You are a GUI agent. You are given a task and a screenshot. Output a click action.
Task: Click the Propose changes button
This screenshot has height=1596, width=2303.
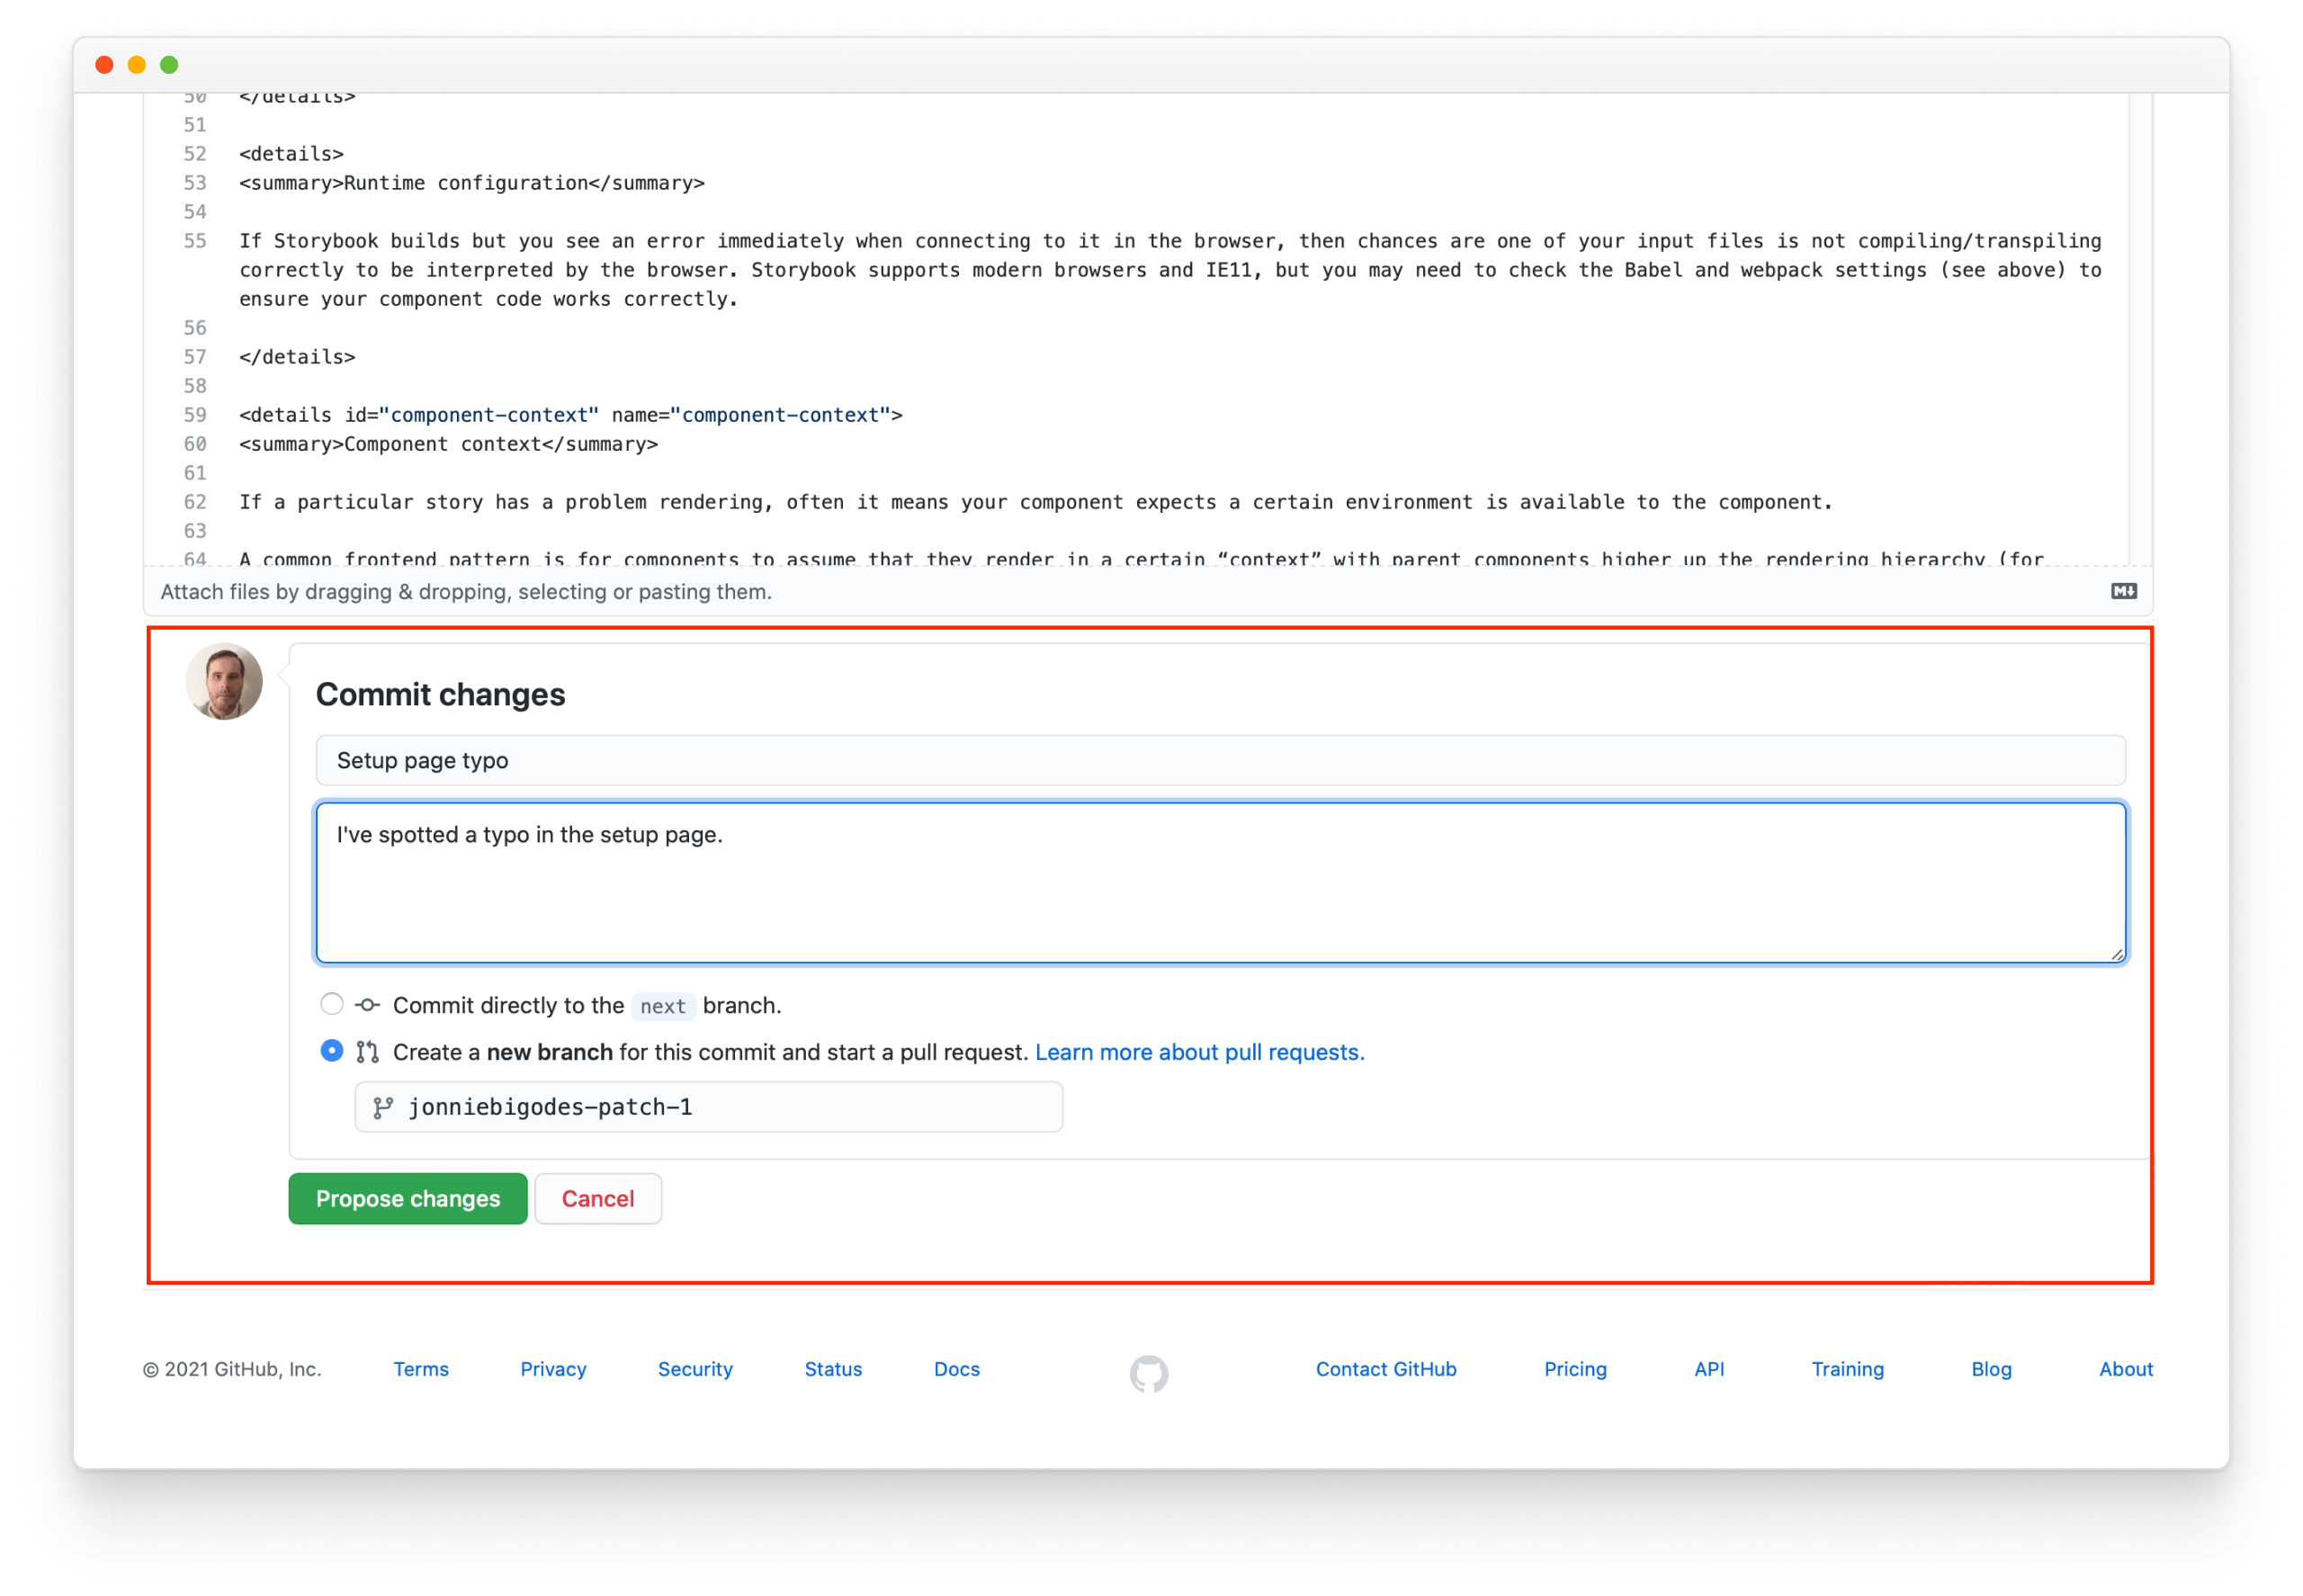point(407,1198)
